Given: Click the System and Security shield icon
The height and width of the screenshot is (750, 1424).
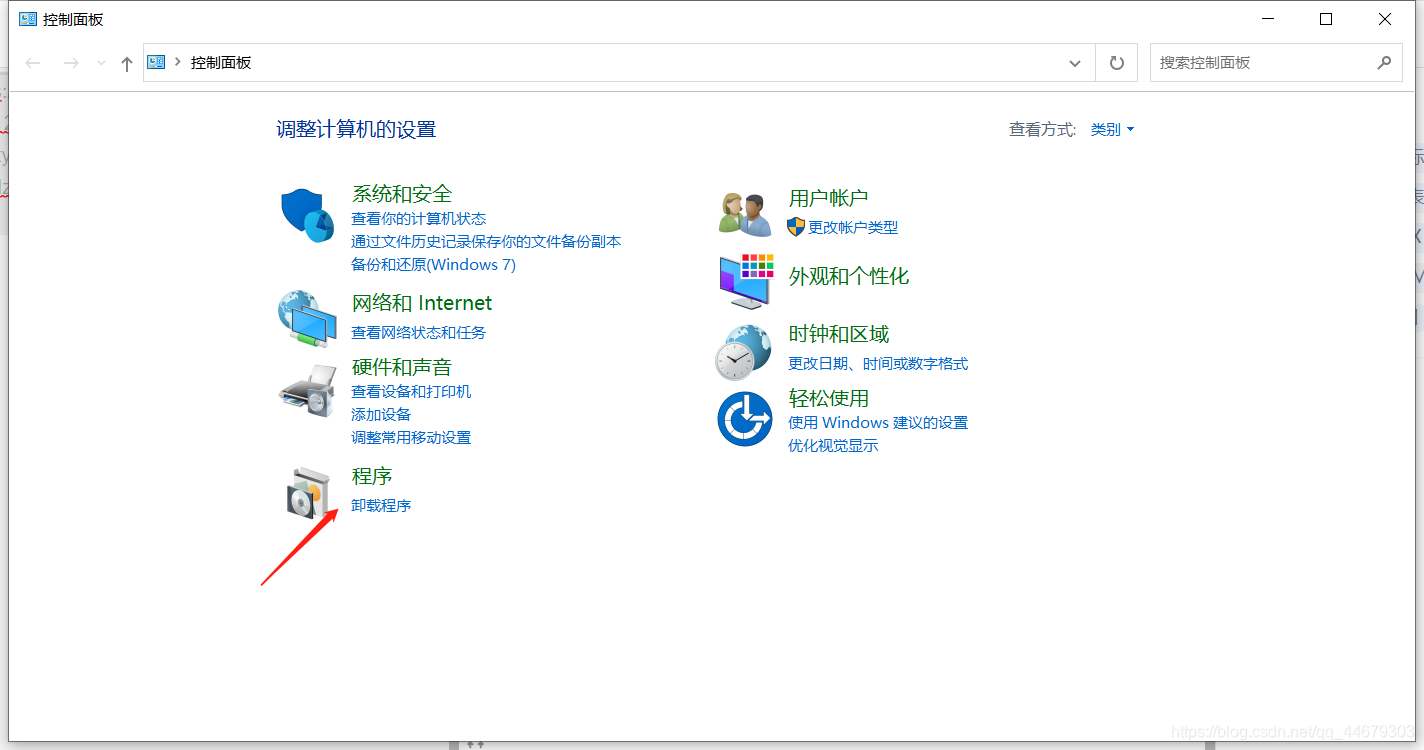Looking at the screenshot, I should pyautogui.click(x=307, y=214).
